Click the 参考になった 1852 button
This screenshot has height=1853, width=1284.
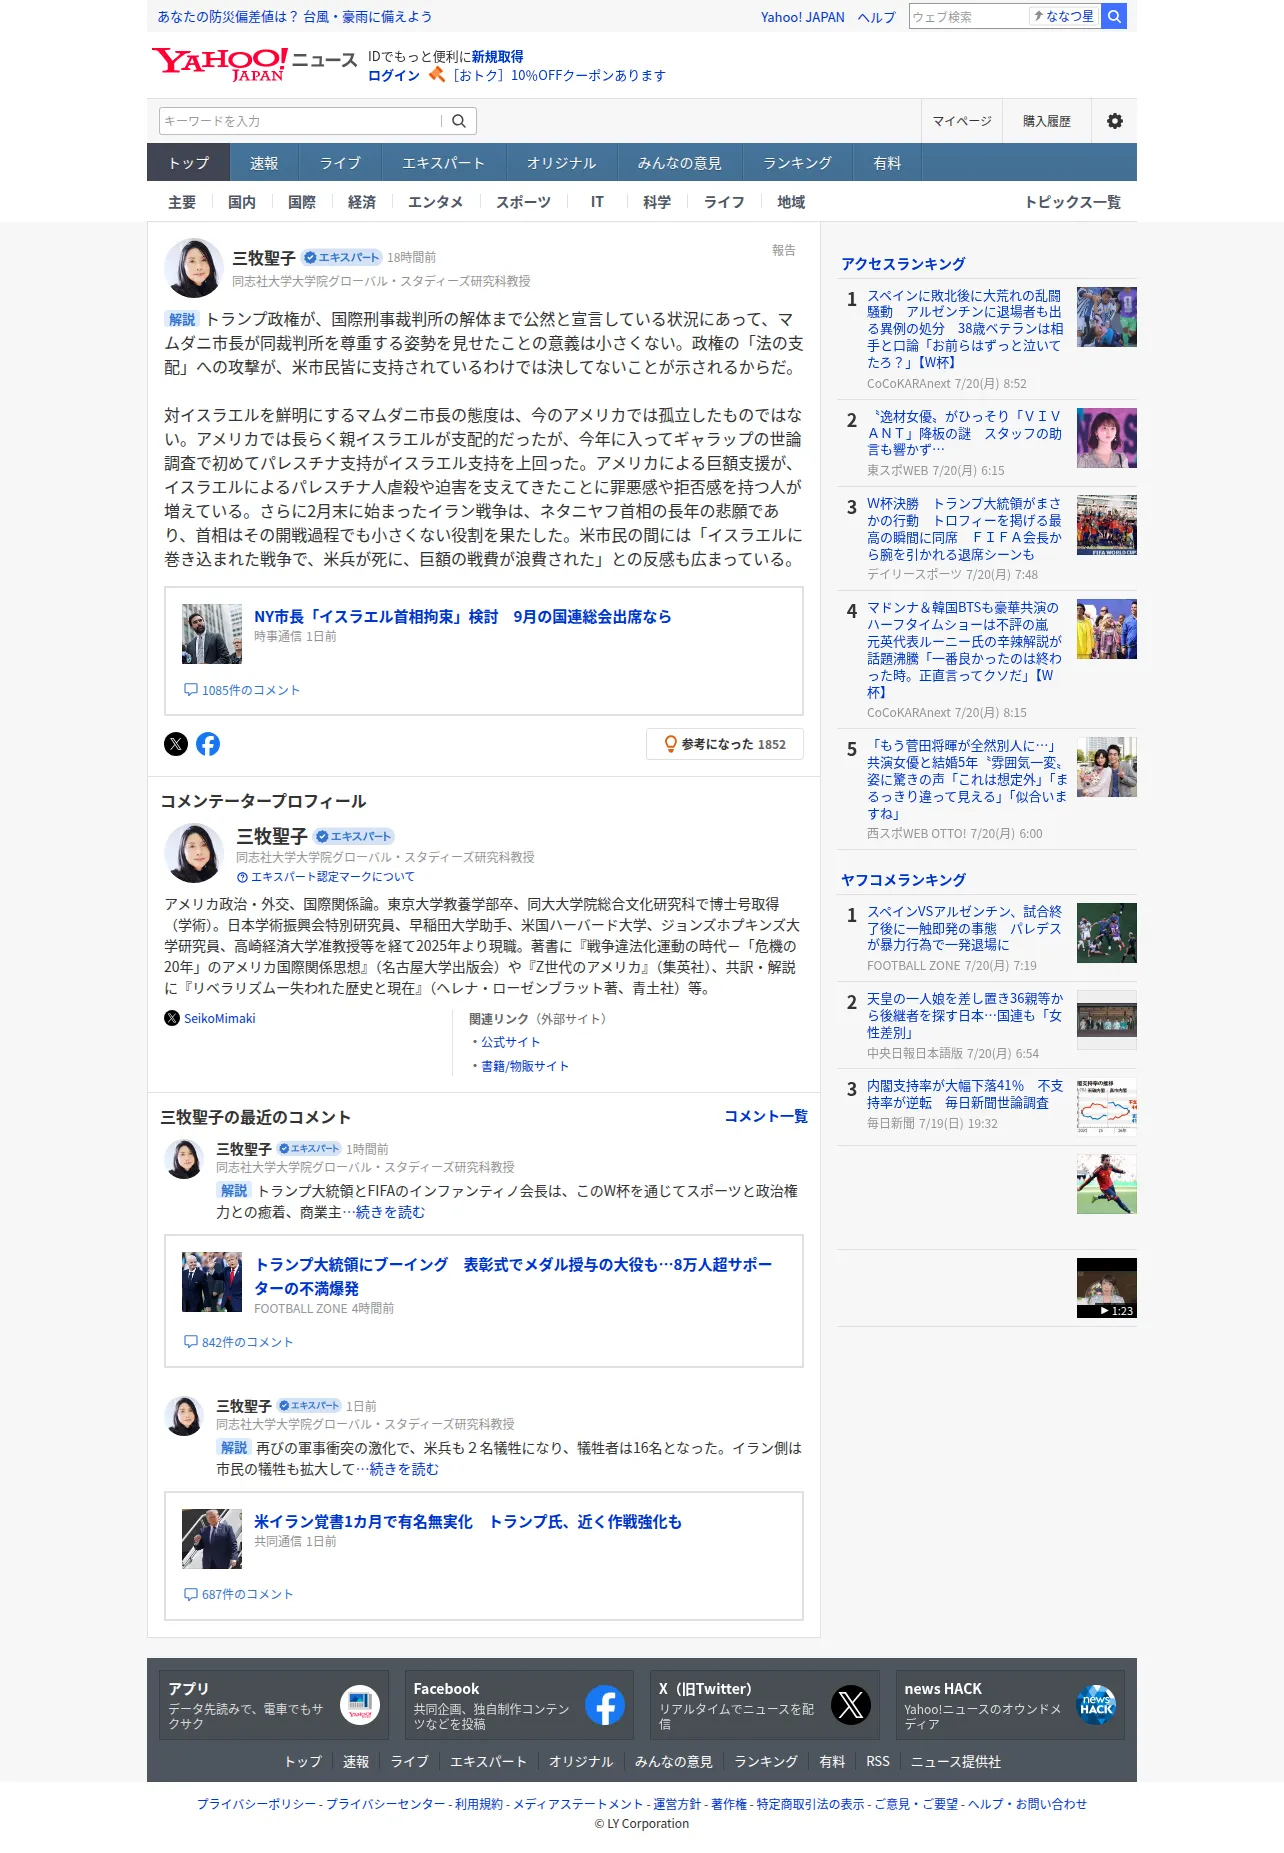coord(725,744)
